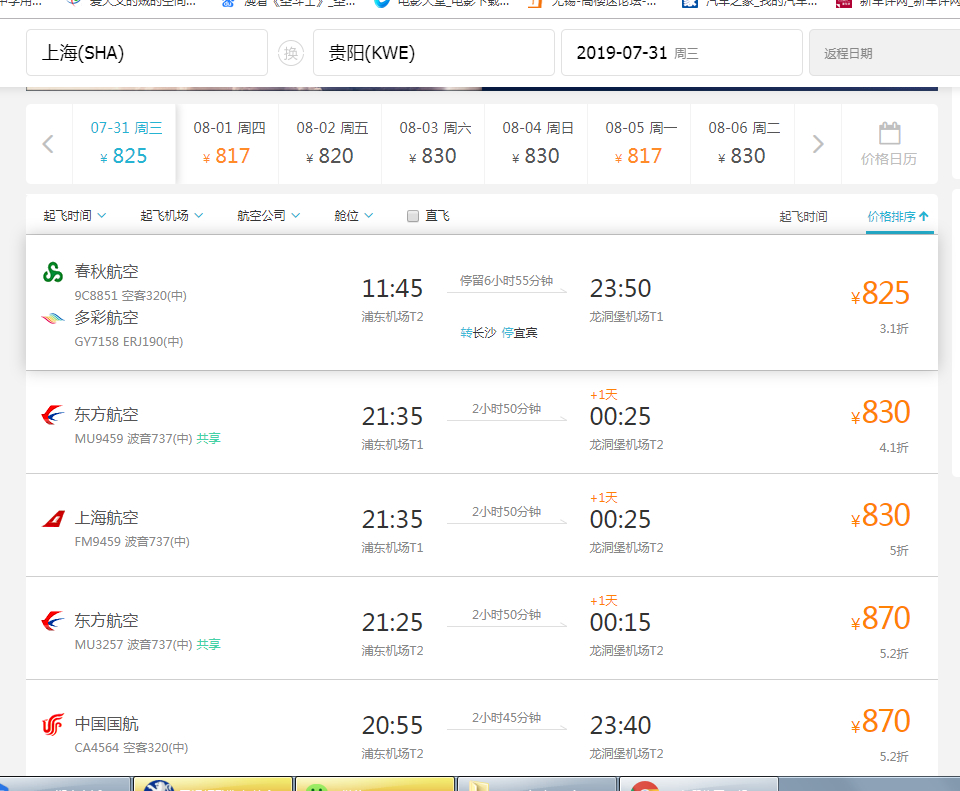This screenshot has height=791, width=960.
Task: Click the 停留6小时55分钟 layover text
Action: (x=506, y=280)
